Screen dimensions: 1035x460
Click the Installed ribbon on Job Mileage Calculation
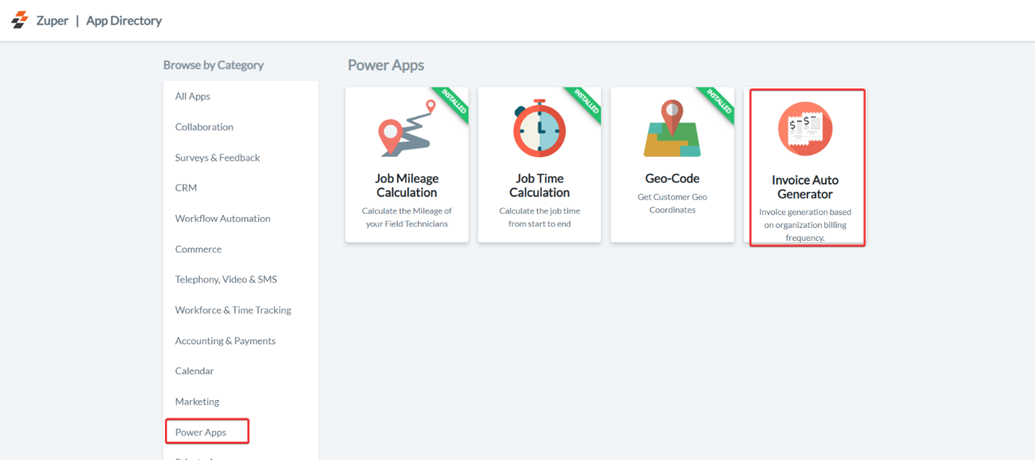(x=453, y=103)
